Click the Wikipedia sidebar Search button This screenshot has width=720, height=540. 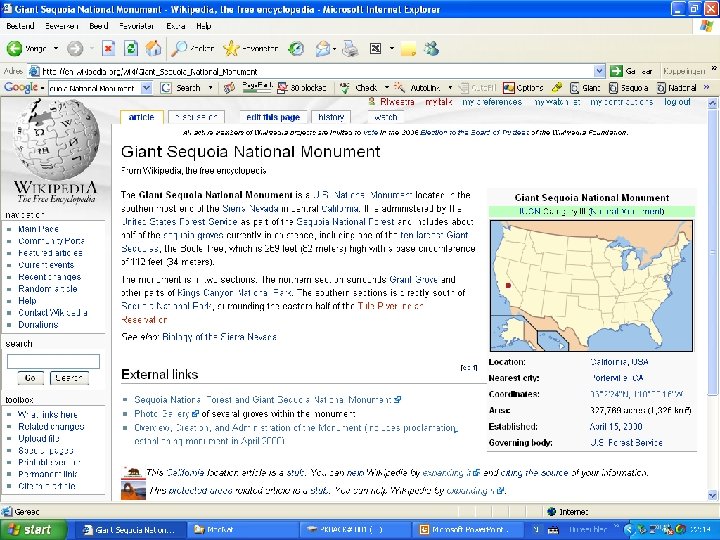coord(69,378)
